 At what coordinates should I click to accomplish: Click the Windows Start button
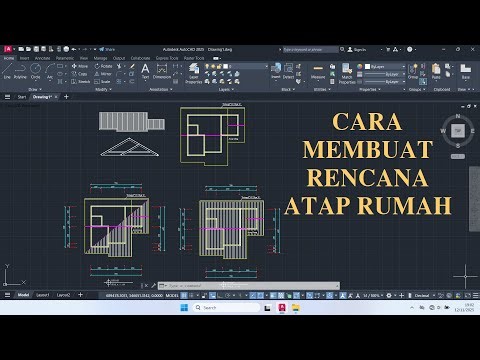click(x=184, y=308)
